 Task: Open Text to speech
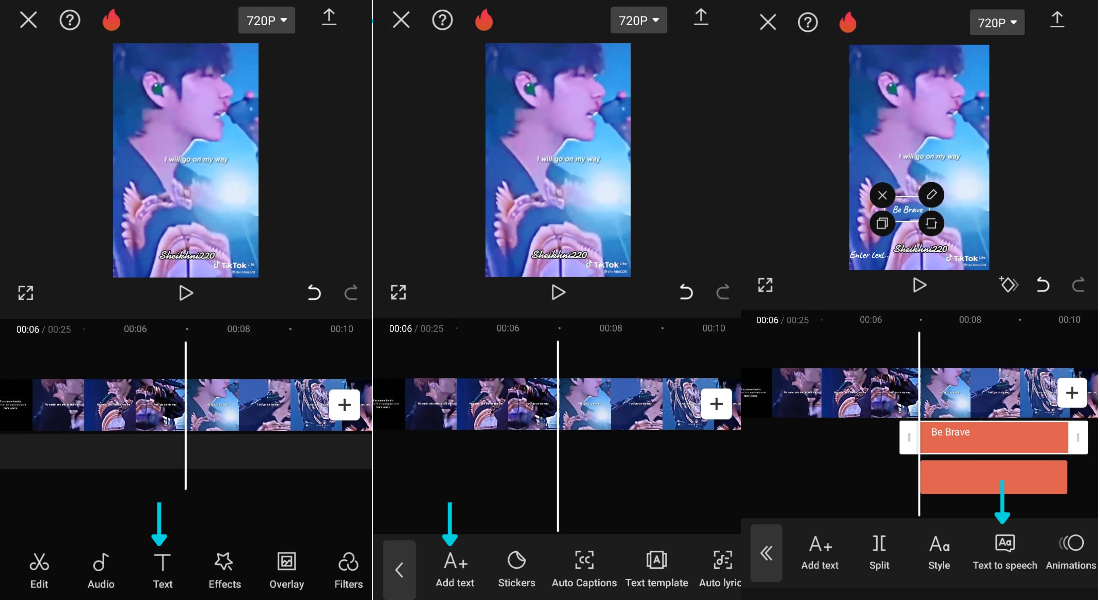tap(1005, 552)
